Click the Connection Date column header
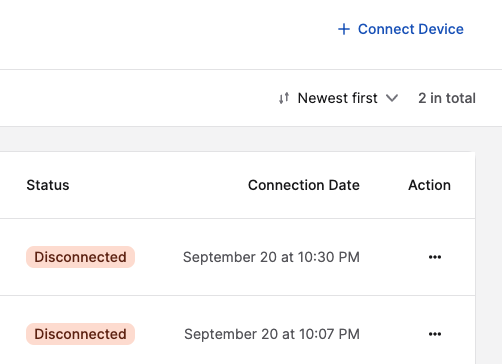Screen dimensions: 502x364 pos(304,185)
